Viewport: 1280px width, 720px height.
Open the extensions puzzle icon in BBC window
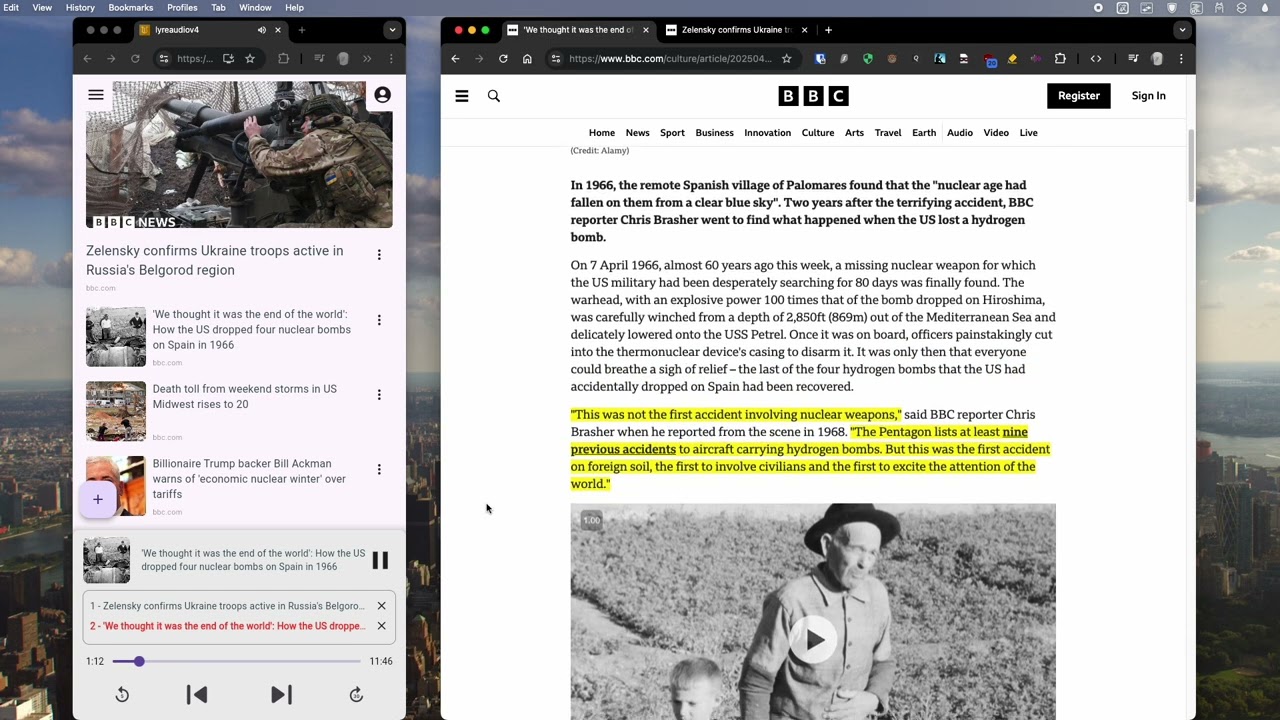pos(1060,59)
